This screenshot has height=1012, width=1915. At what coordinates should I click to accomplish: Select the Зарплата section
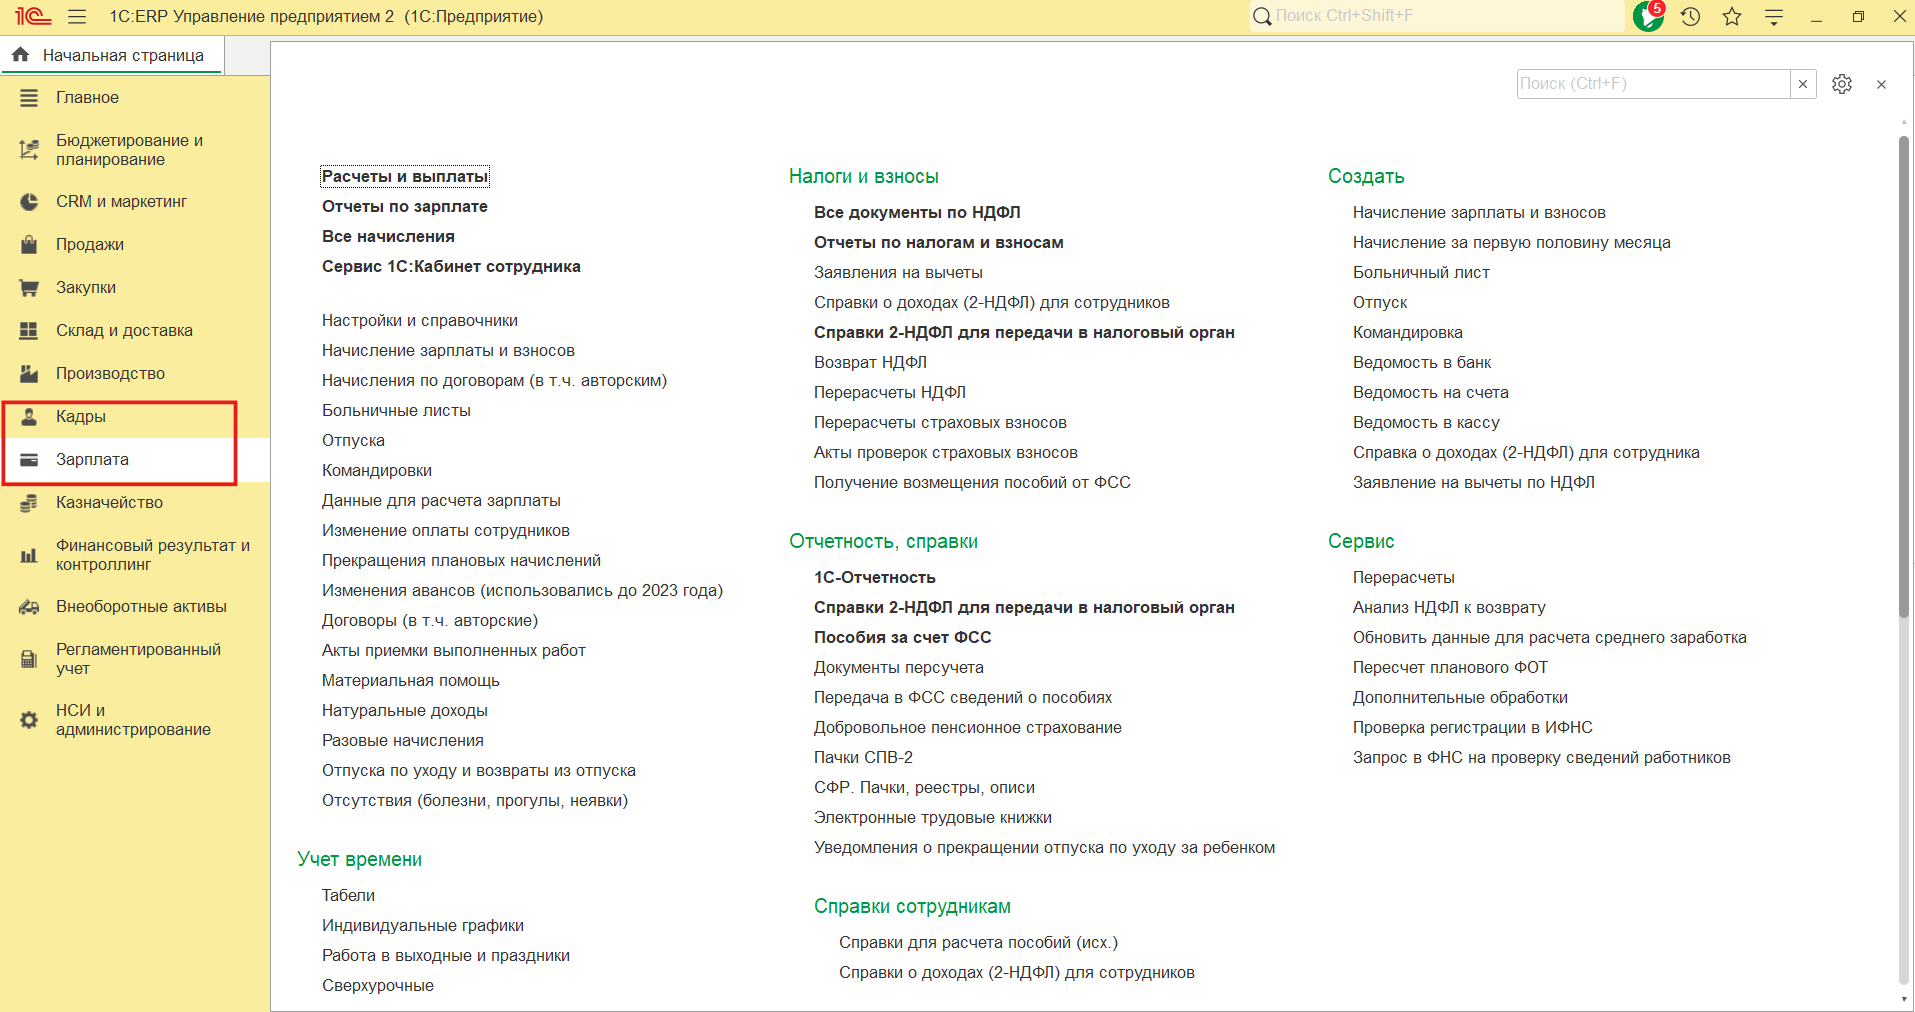(135, 460)
